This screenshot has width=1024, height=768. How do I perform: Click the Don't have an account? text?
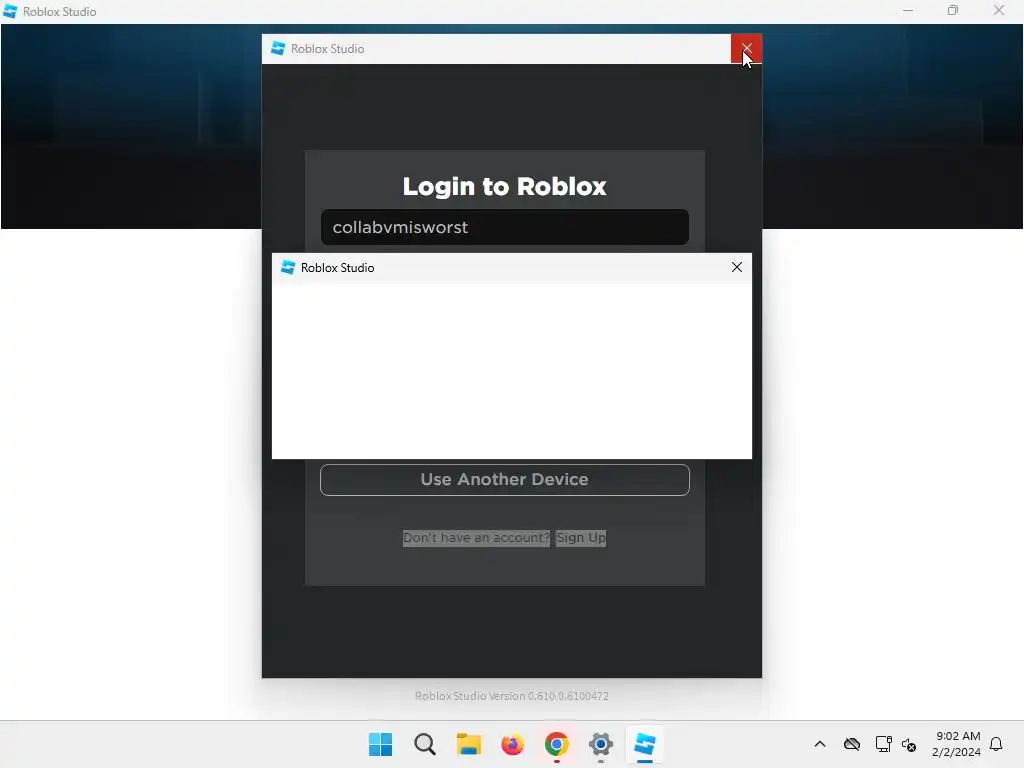(x=476, y=537)
